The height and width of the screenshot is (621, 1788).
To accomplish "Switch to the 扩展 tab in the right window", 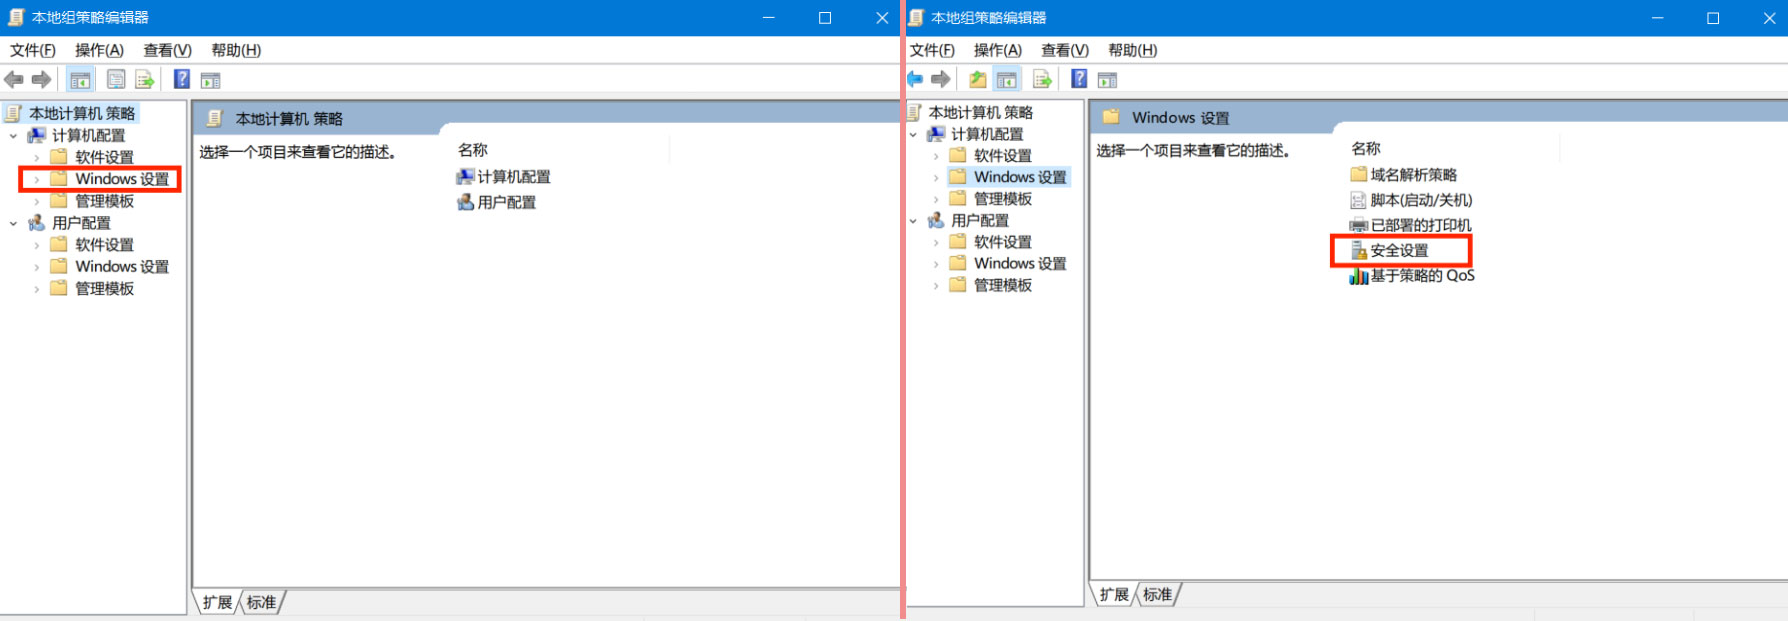I will [x=1114, y=594].
